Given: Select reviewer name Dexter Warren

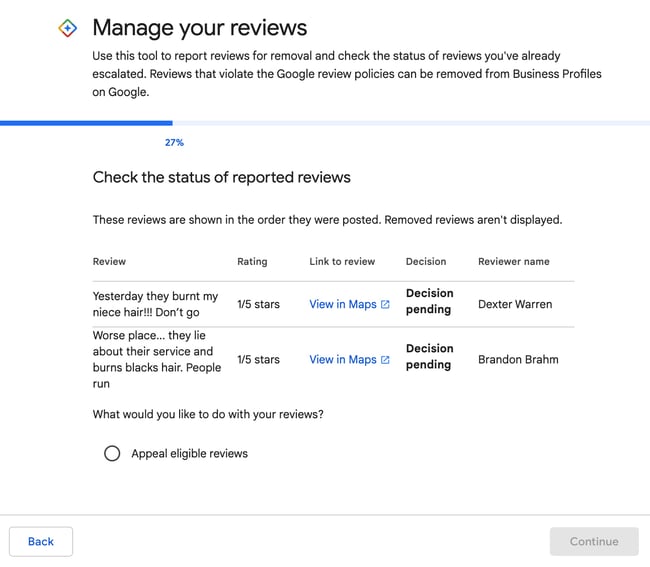Looking at the screenshot, I should coord(515,304).
